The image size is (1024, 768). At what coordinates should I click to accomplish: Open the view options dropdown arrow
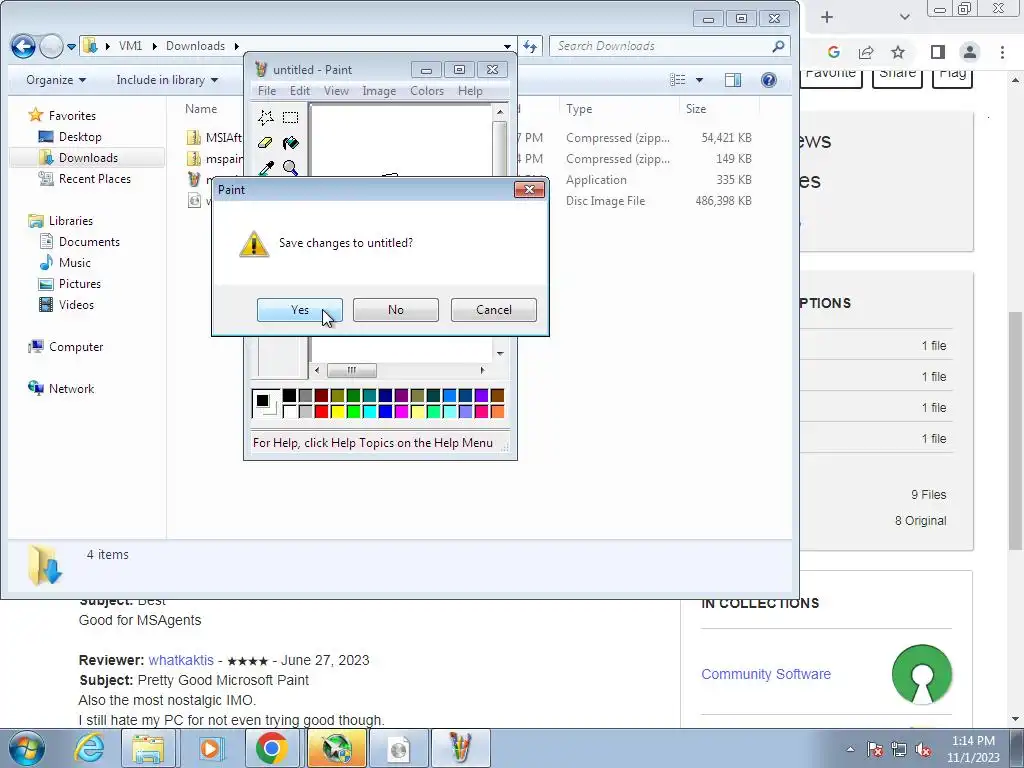tap(699, 80)
